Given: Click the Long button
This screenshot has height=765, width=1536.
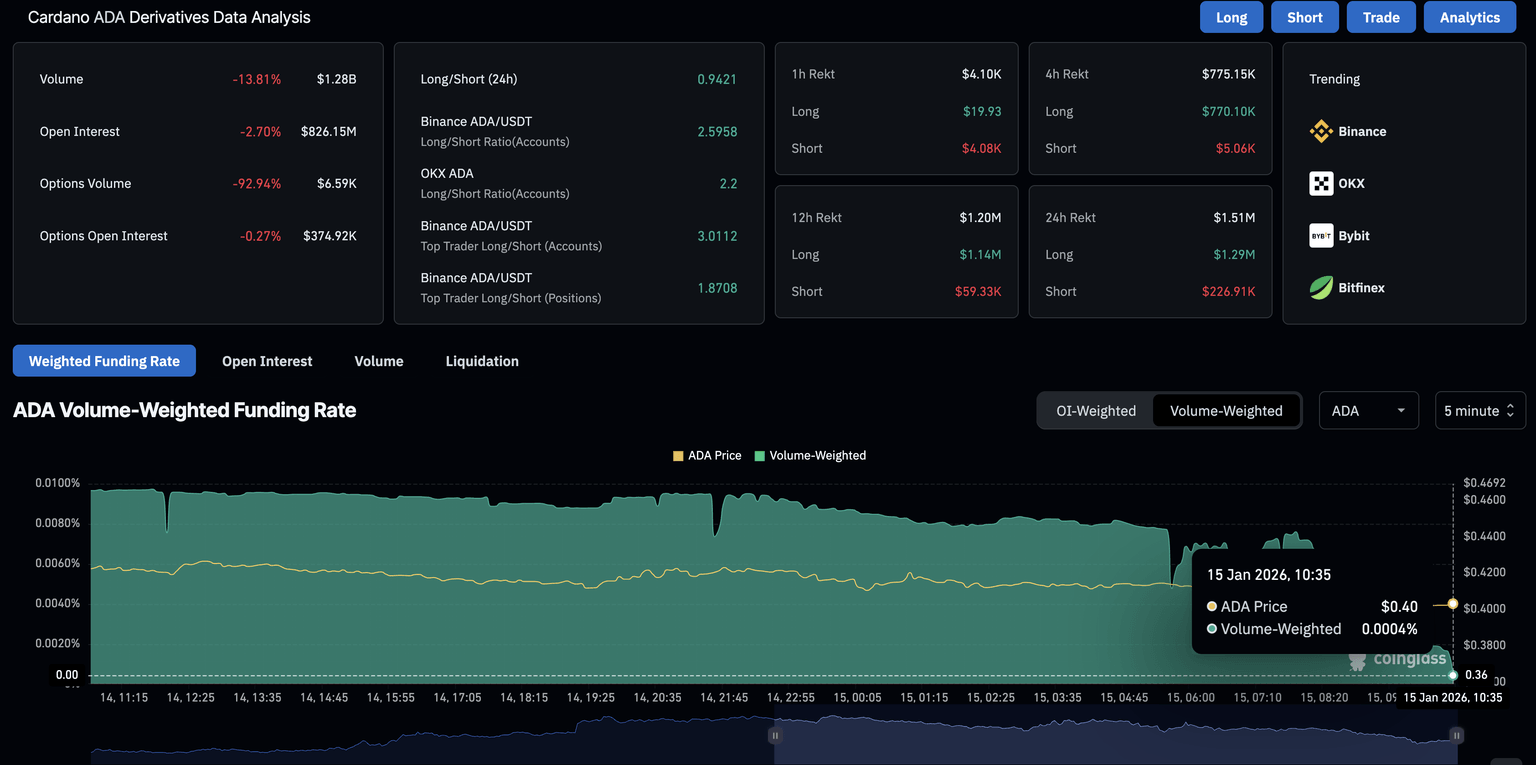Looking at the screenshot, I should pyautogui.click(x=1231, y=17).
